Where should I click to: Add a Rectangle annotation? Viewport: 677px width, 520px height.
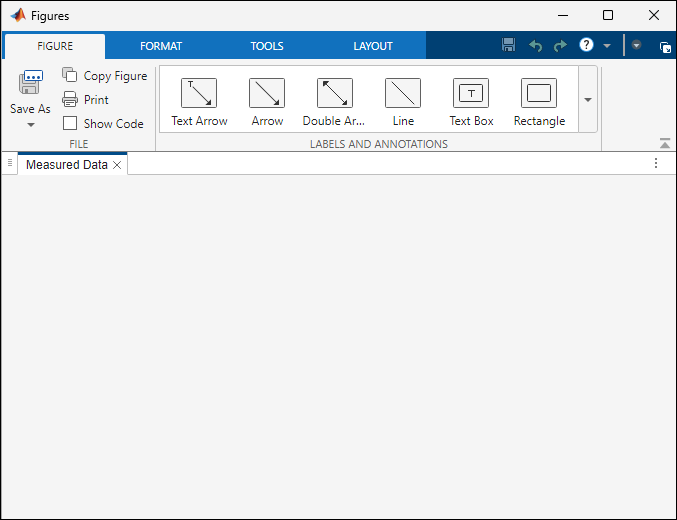click(539, 102)
